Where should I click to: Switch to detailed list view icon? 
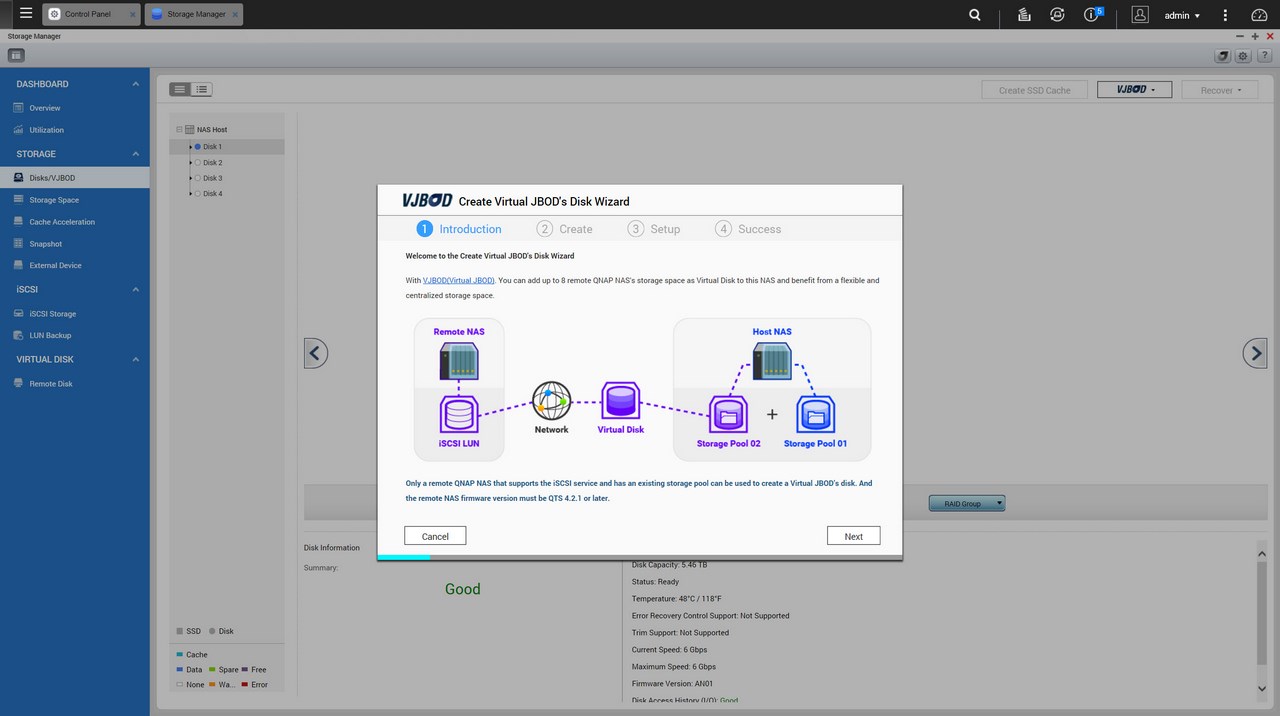pyautogui.click(x=201, y=89)
